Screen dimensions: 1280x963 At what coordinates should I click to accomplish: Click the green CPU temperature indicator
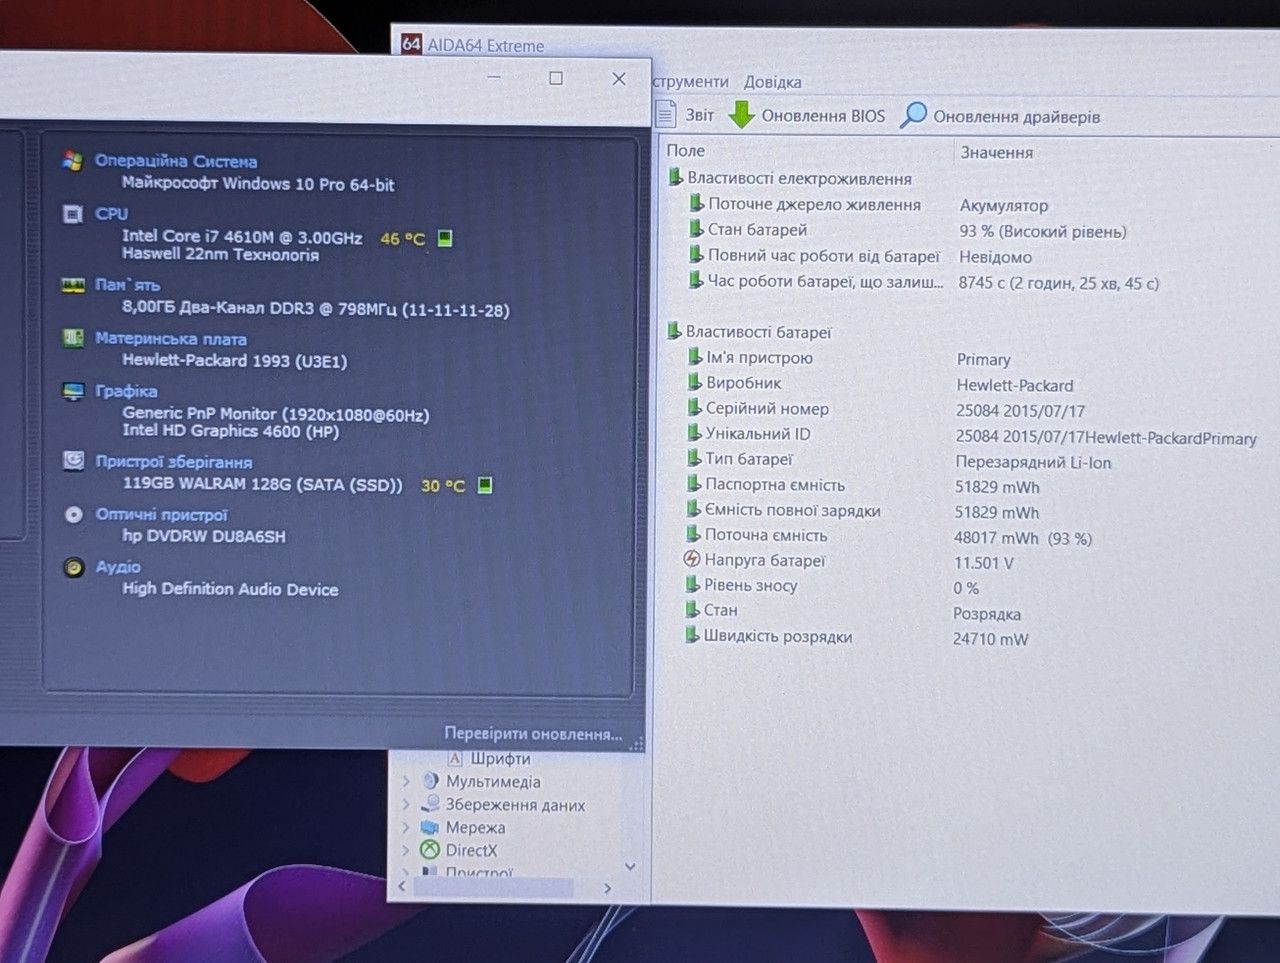(445, 238)
